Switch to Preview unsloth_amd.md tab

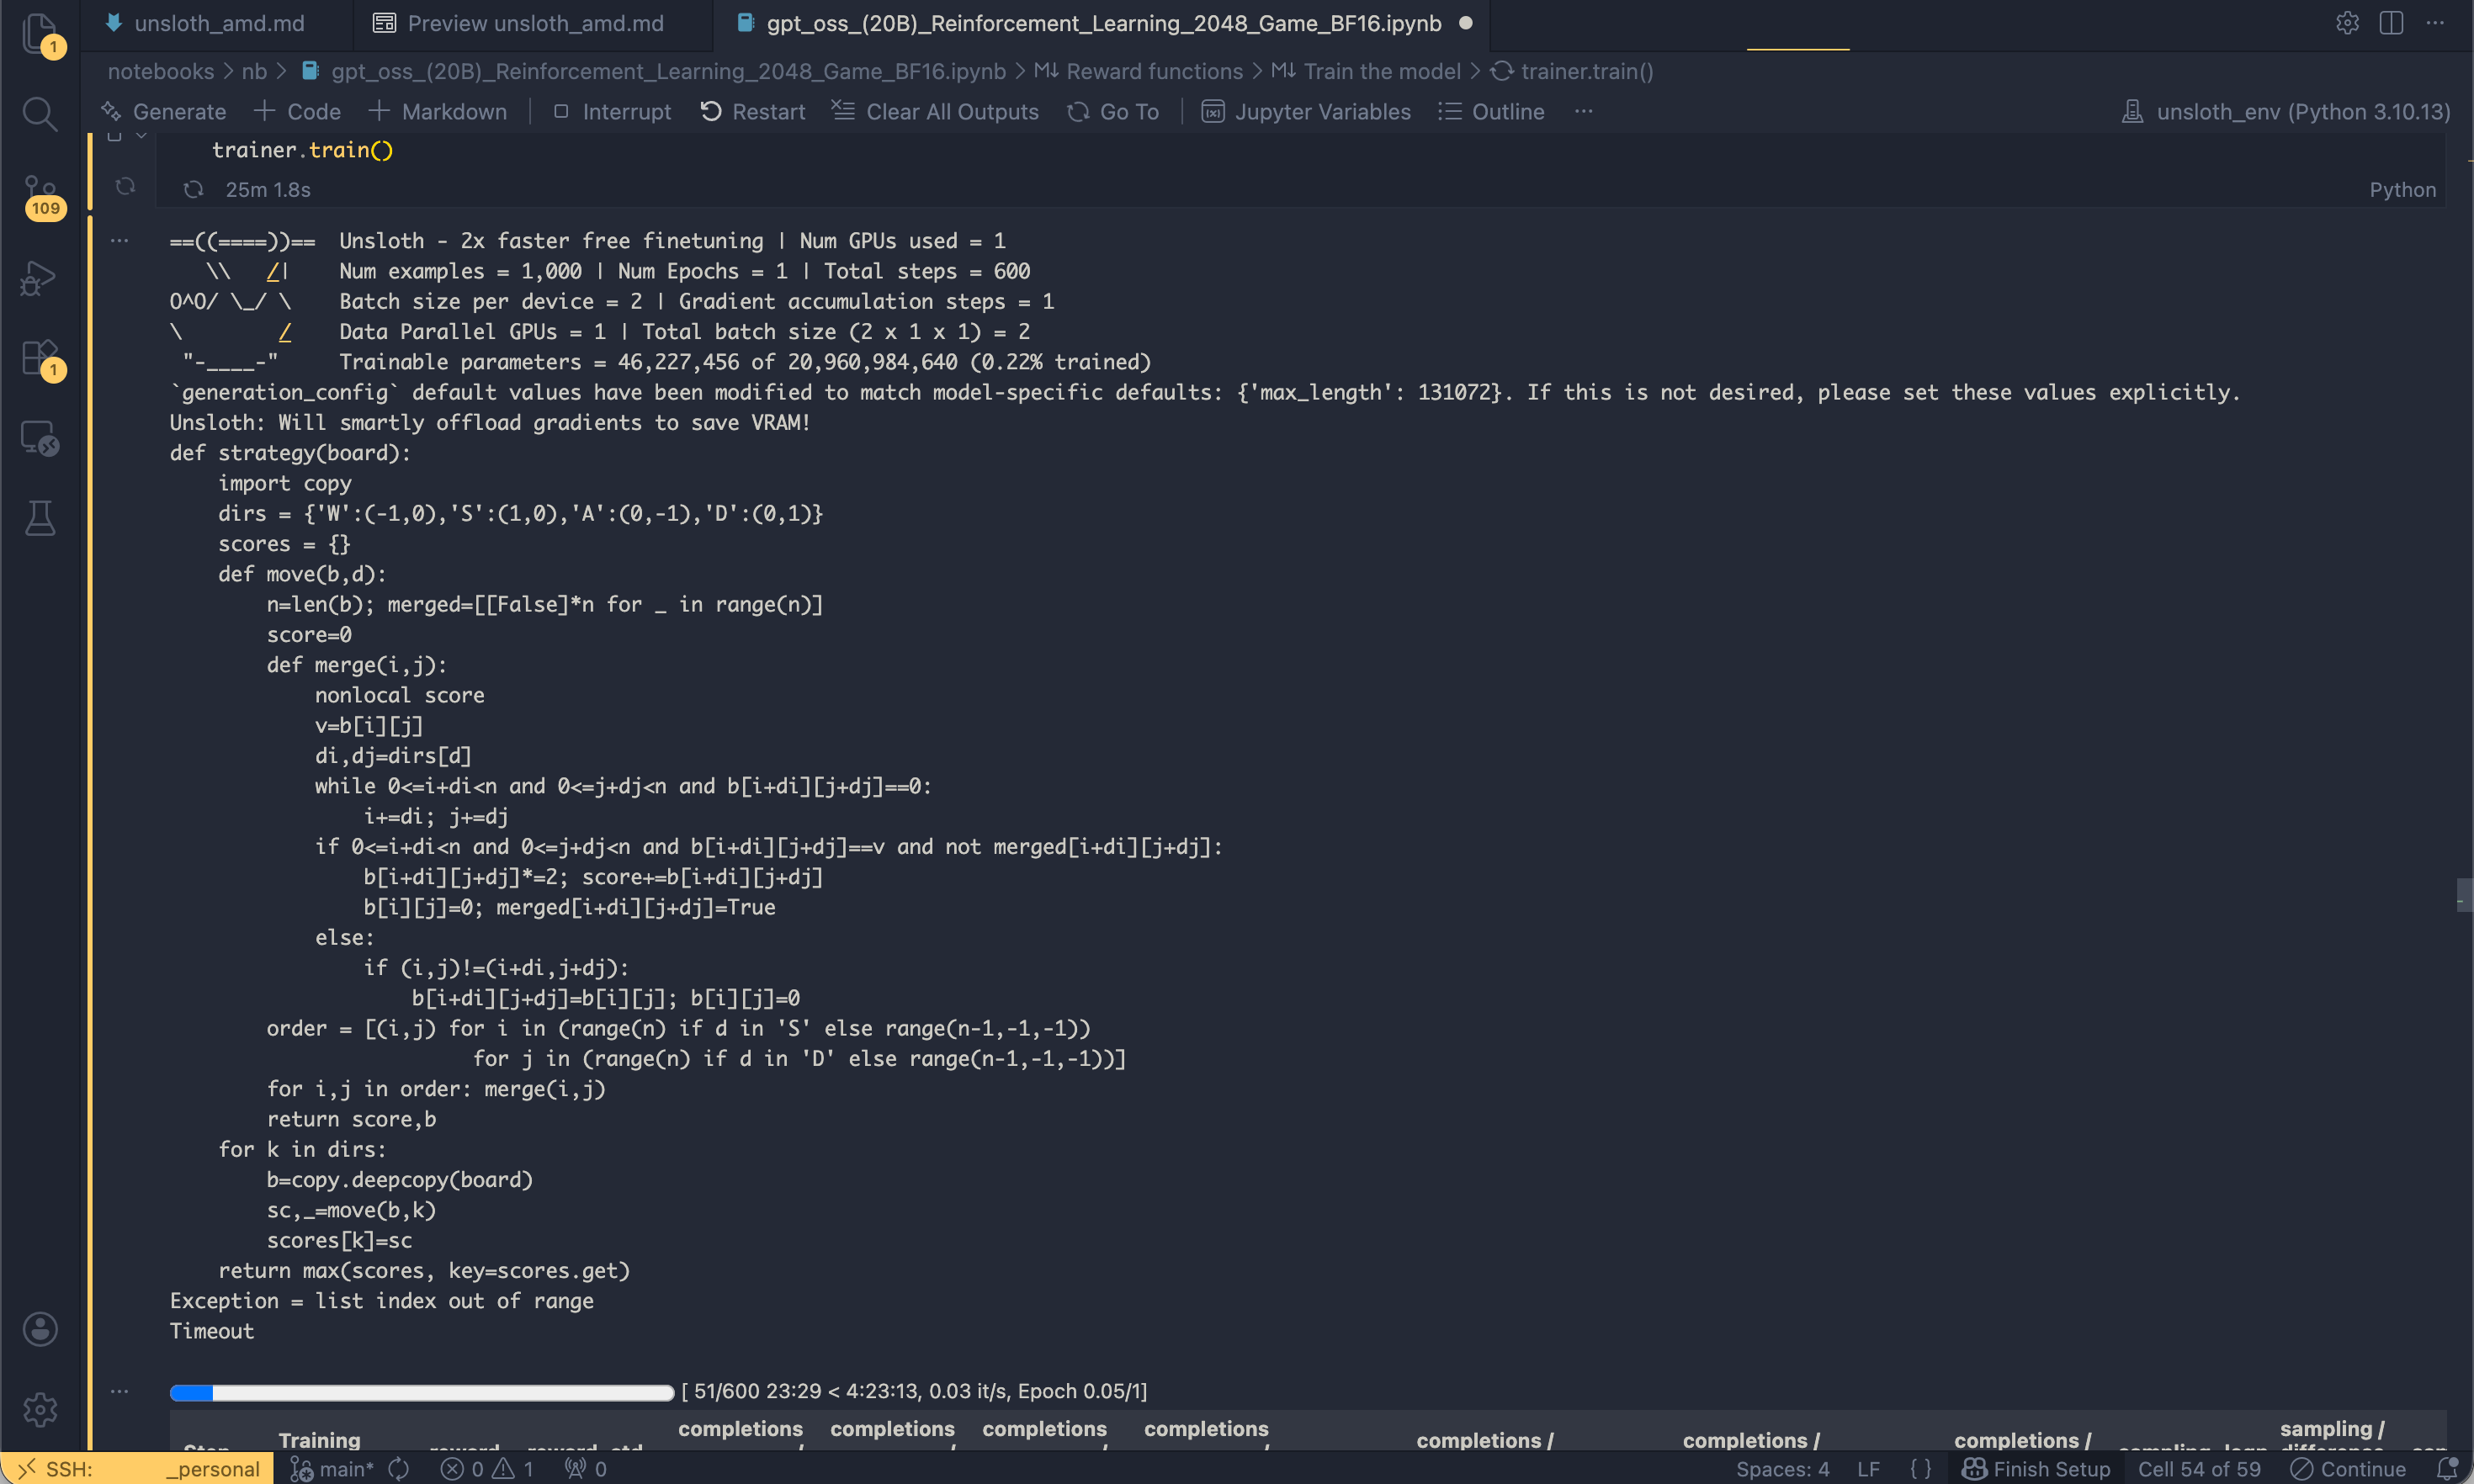[x=534, y=23]
